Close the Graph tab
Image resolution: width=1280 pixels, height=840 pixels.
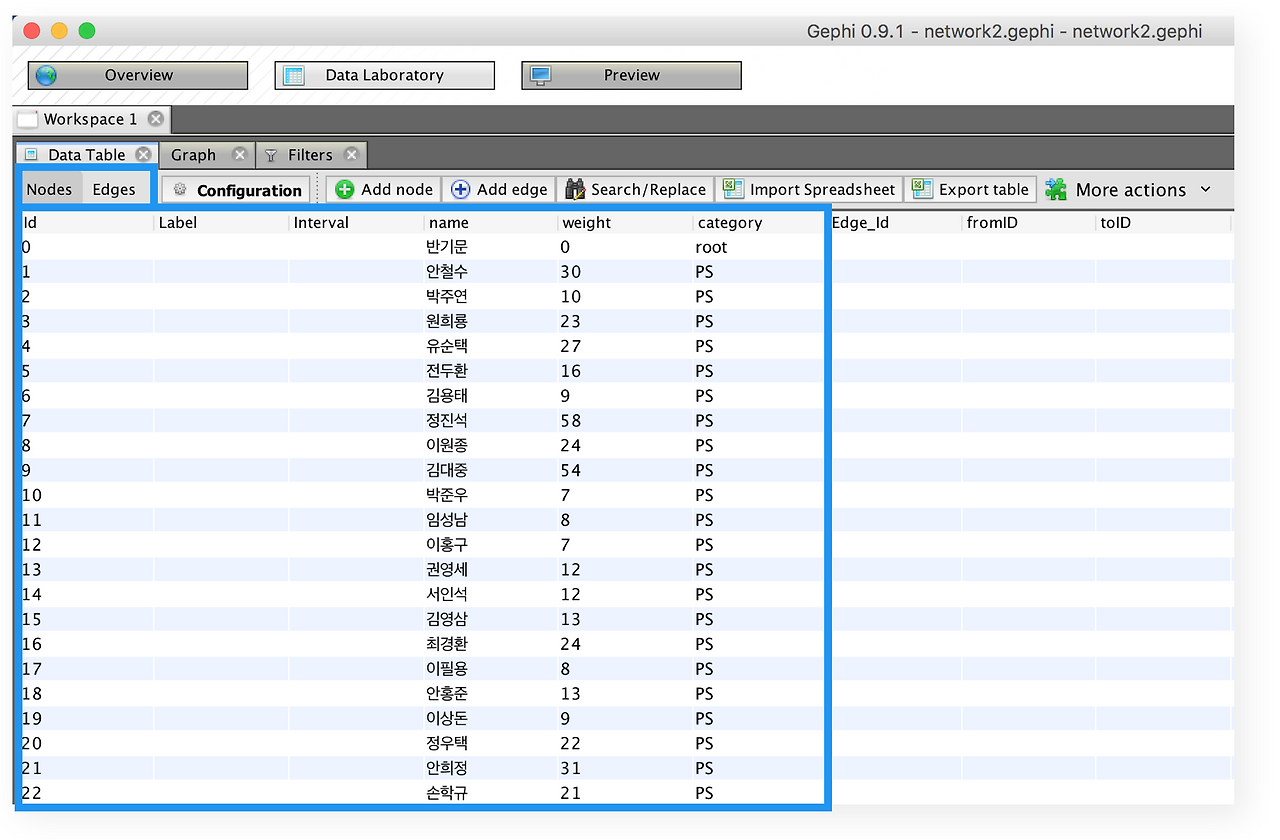click(240, 155)
